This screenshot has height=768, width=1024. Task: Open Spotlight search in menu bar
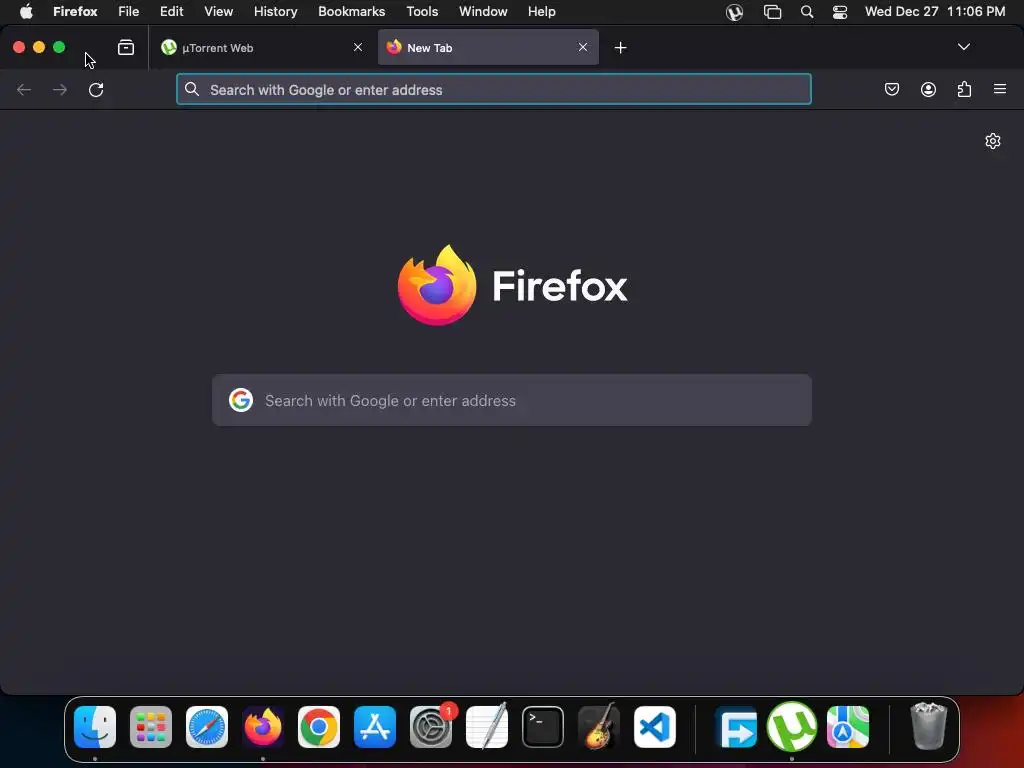[x=807, y=12]
